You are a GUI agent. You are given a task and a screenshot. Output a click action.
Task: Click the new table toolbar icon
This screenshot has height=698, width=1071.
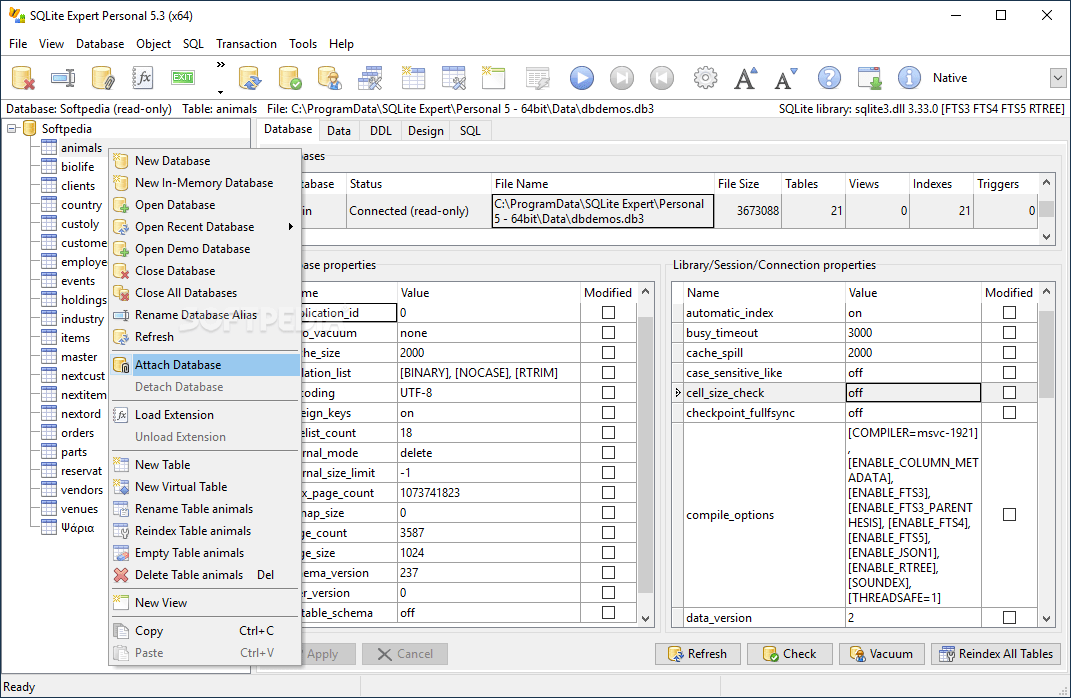413,78
